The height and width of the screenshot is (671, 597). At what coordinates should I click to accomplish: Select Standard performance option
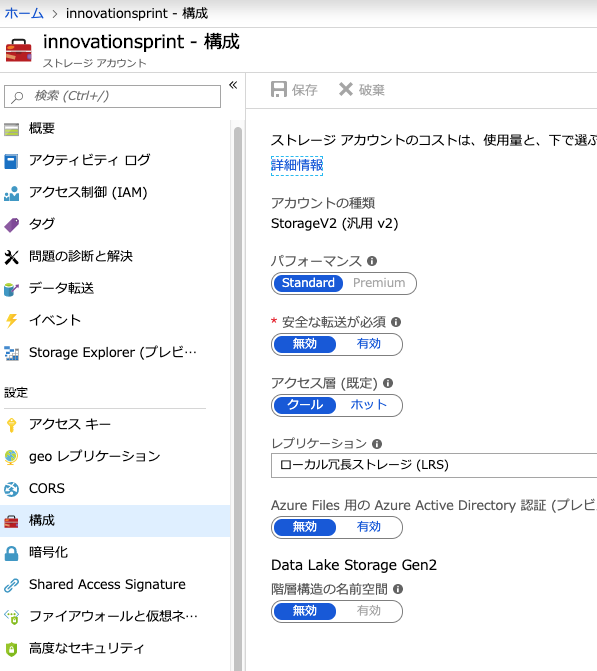(x=308, y=283)
